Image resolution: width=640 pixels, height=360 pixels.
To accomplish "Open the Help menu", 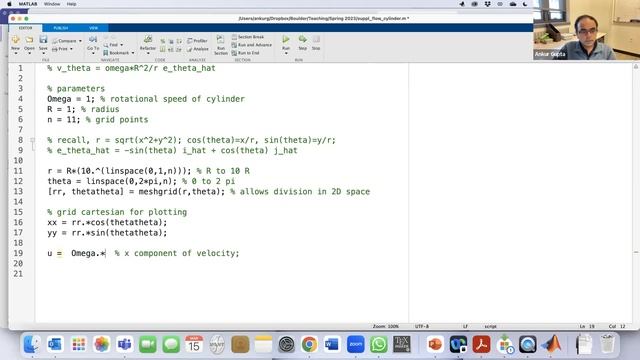I will [71, 4].
